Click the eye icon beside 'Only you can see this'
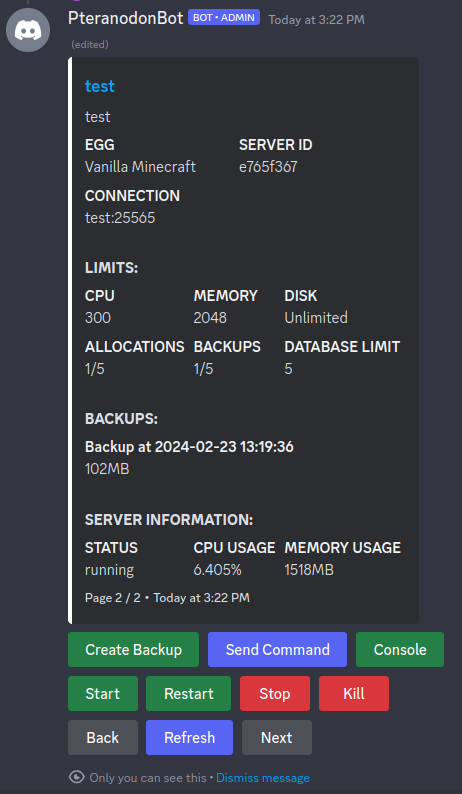This screenshot has width=462, height=794. [76, 777]
